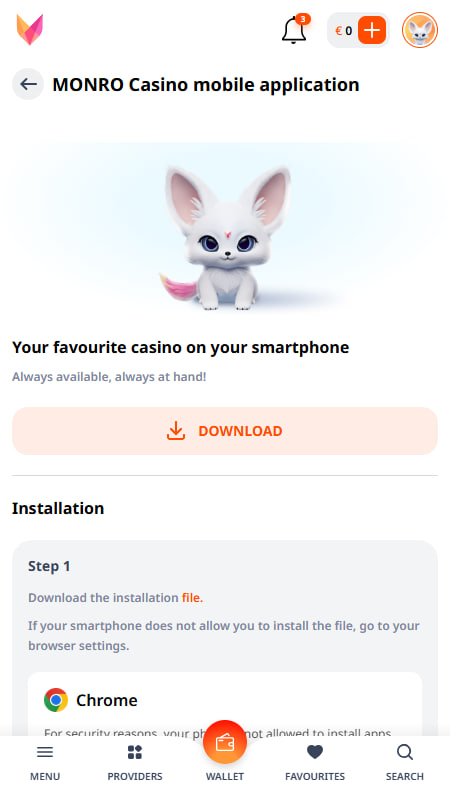The width and height of the screenshot is (450, 800).
Task: Select the Chrome browser icon
Action: [56, 700]
